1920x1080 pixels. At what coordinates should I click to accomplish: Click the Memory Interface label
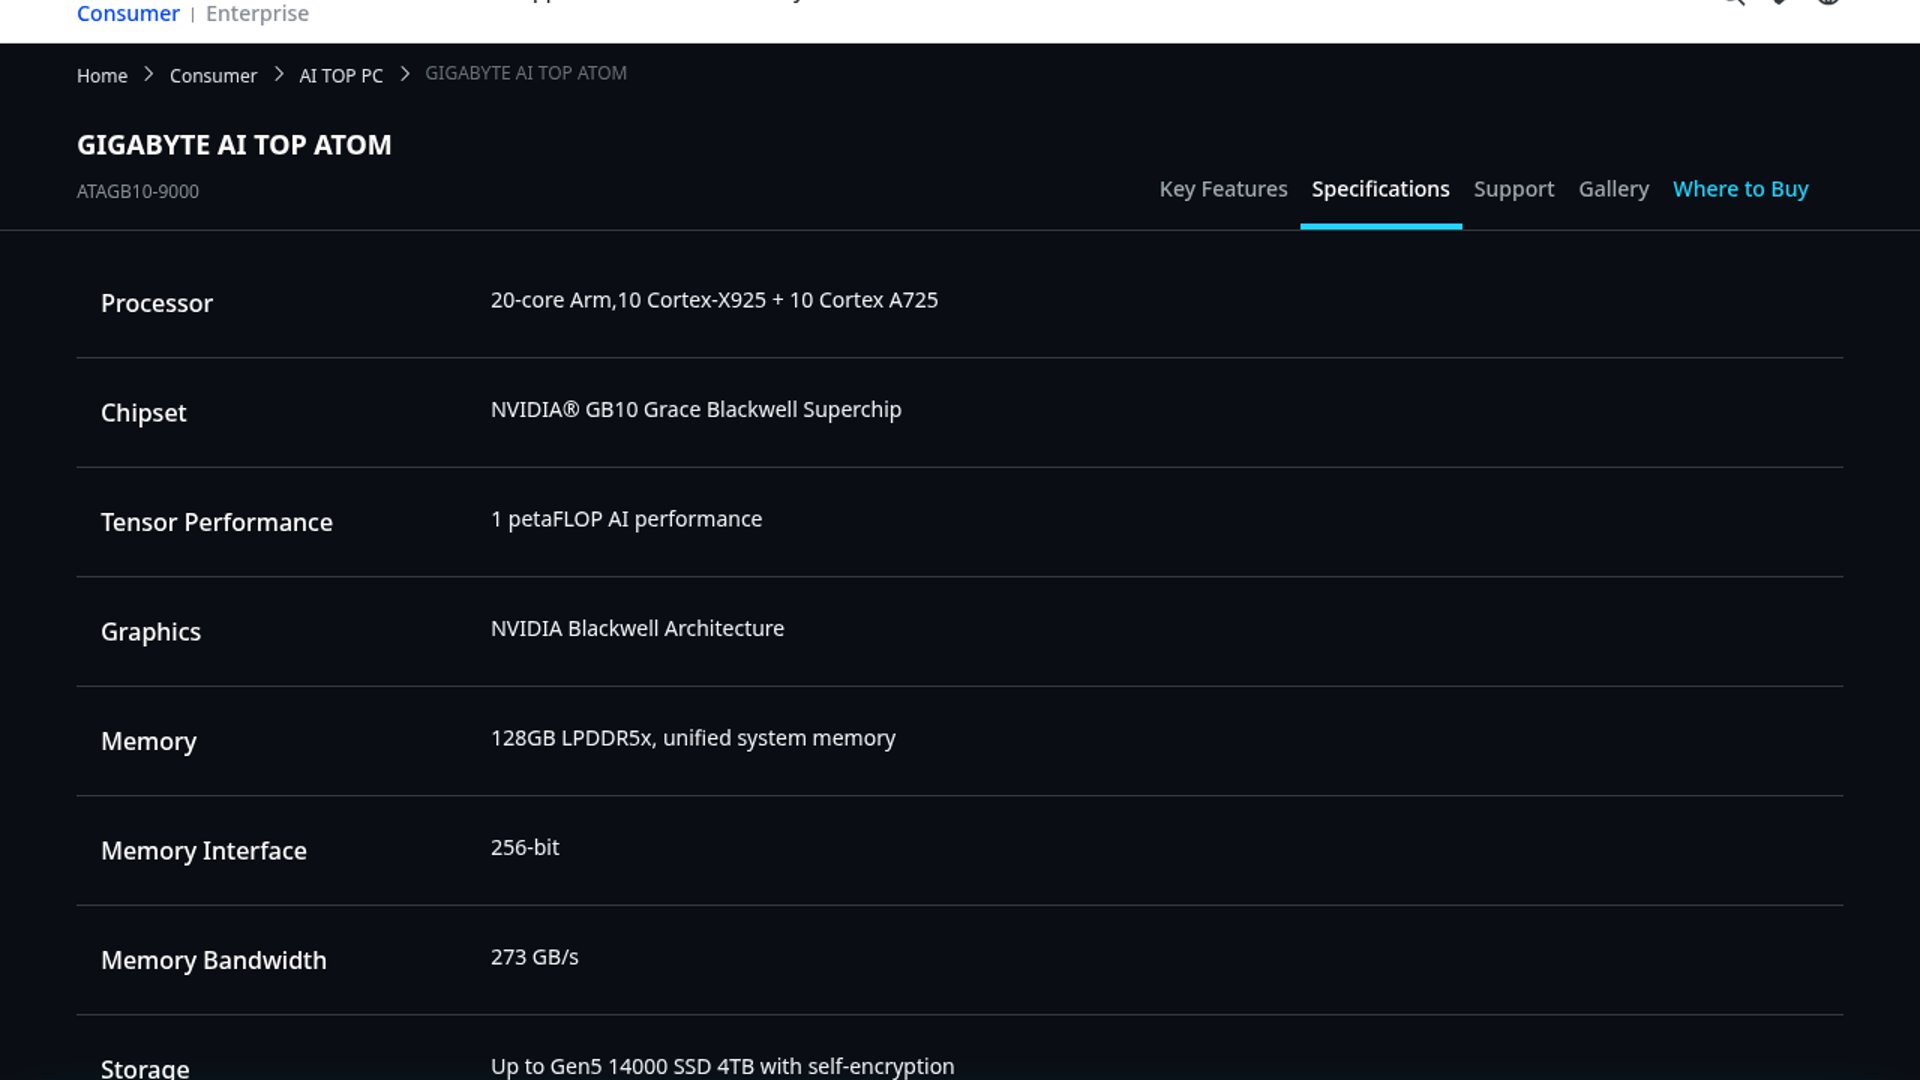pos(203,851)
